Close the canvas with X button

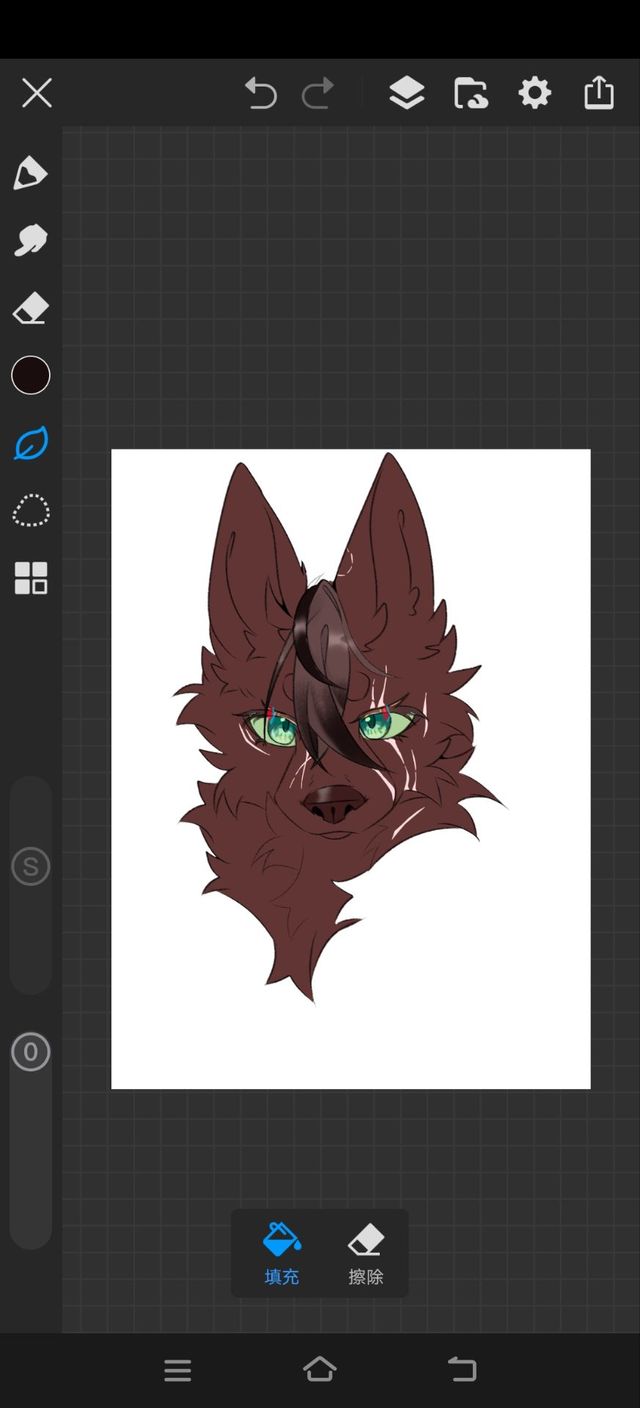pyautogui.click(x=37, y=94)
